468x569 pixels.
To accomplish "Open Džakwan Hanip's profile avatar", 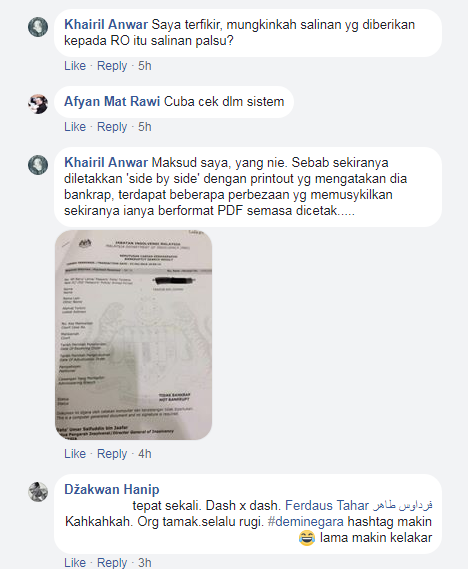I will point(38,492).
